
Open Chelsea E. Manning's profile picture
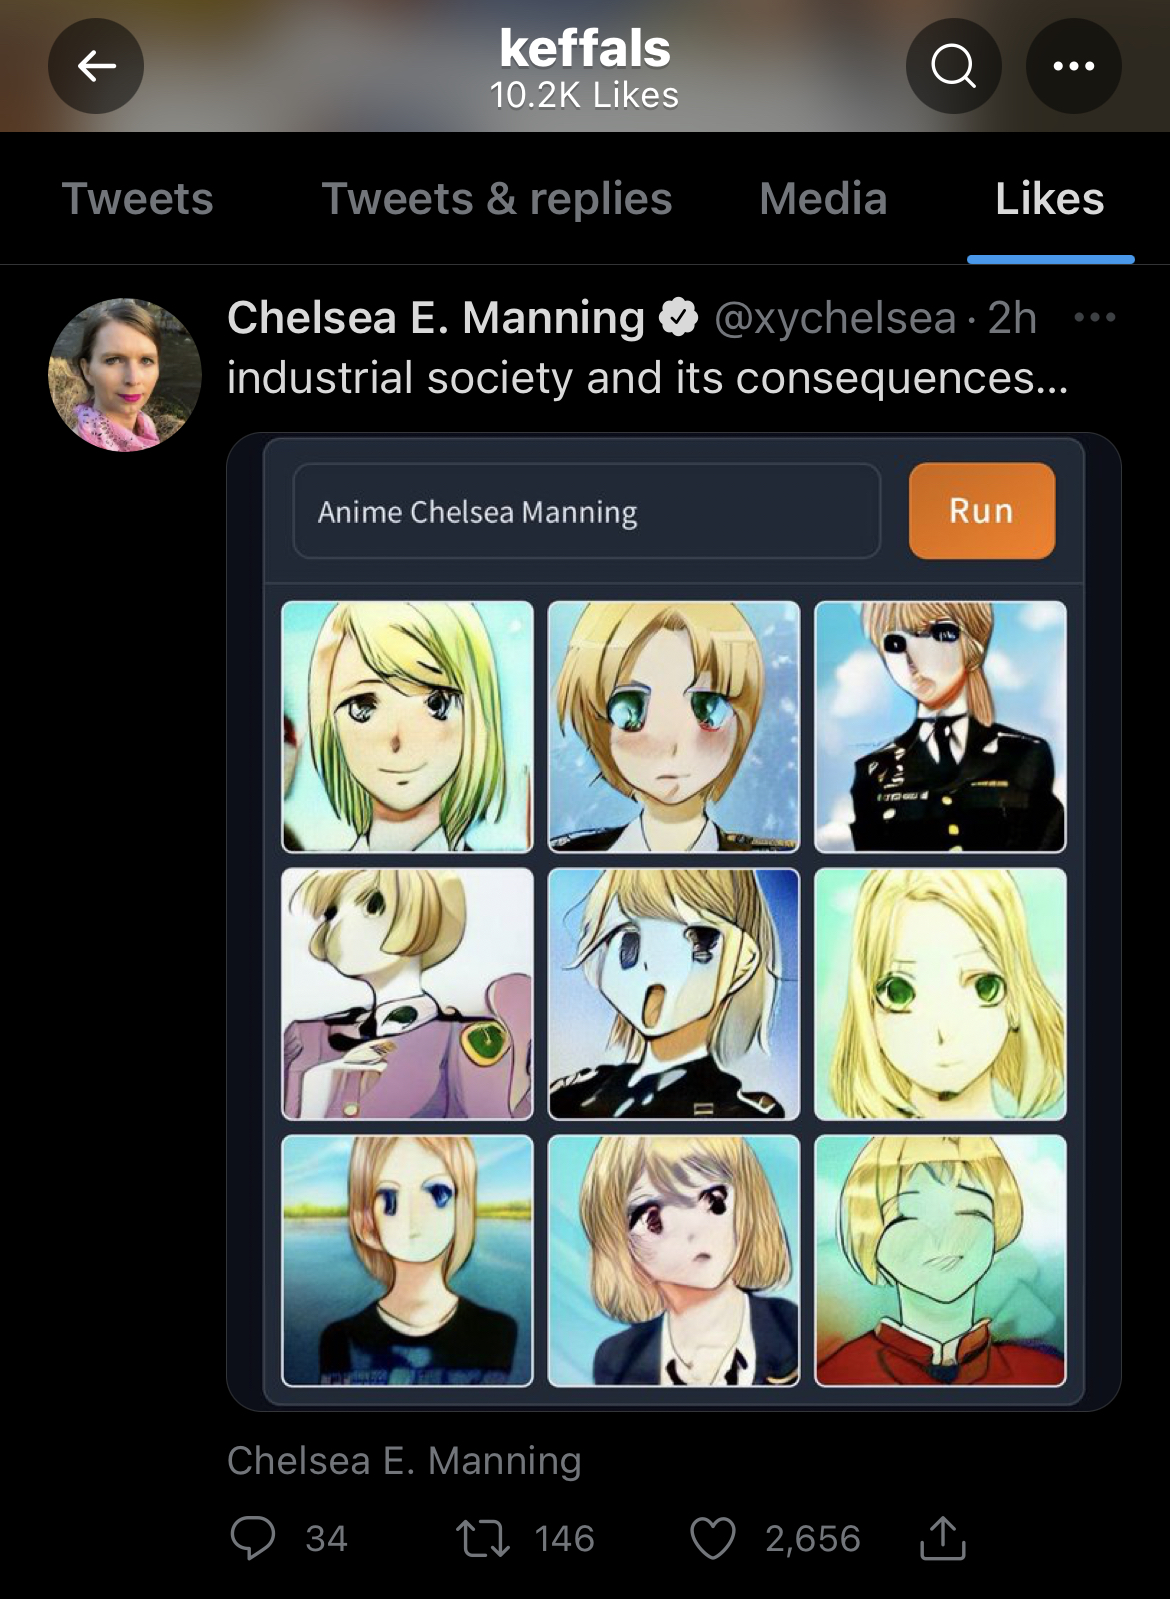tap(125, 375)
